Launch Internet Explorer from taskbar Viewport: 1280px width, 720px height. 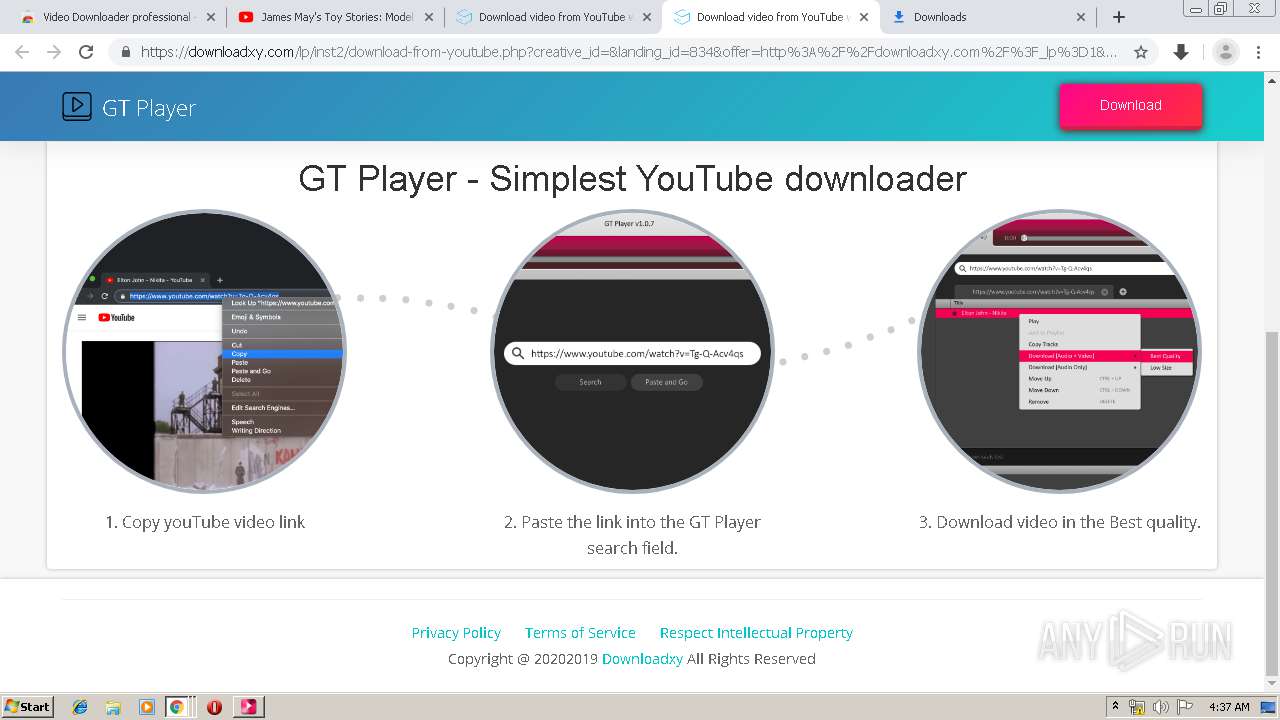coord(80,707)
